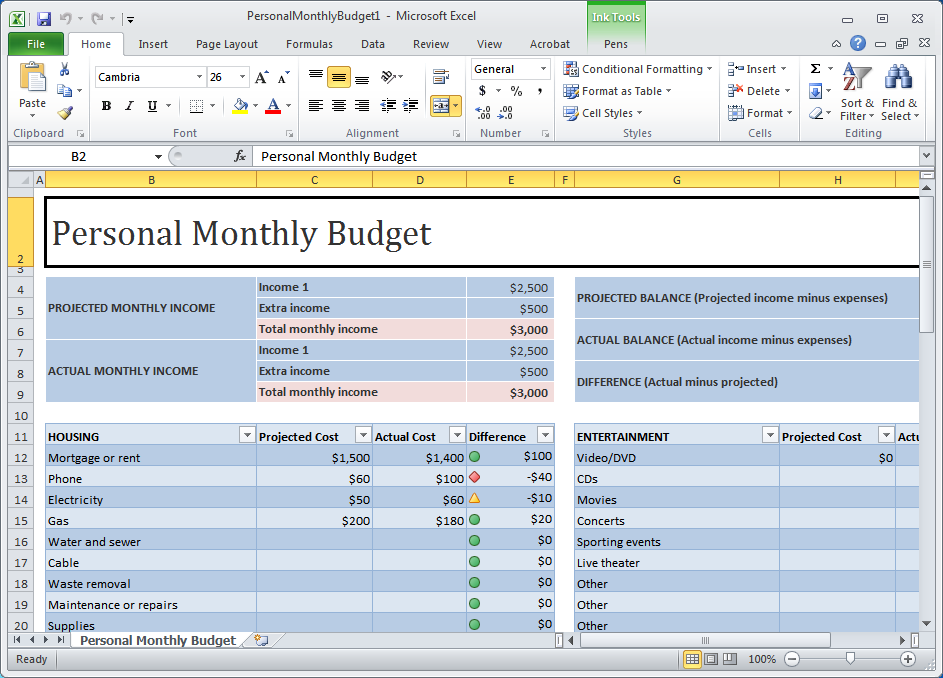The width and height of the screenshot is (943, 678).
Task: Open the File menu
Action: [x=35, y=43]
